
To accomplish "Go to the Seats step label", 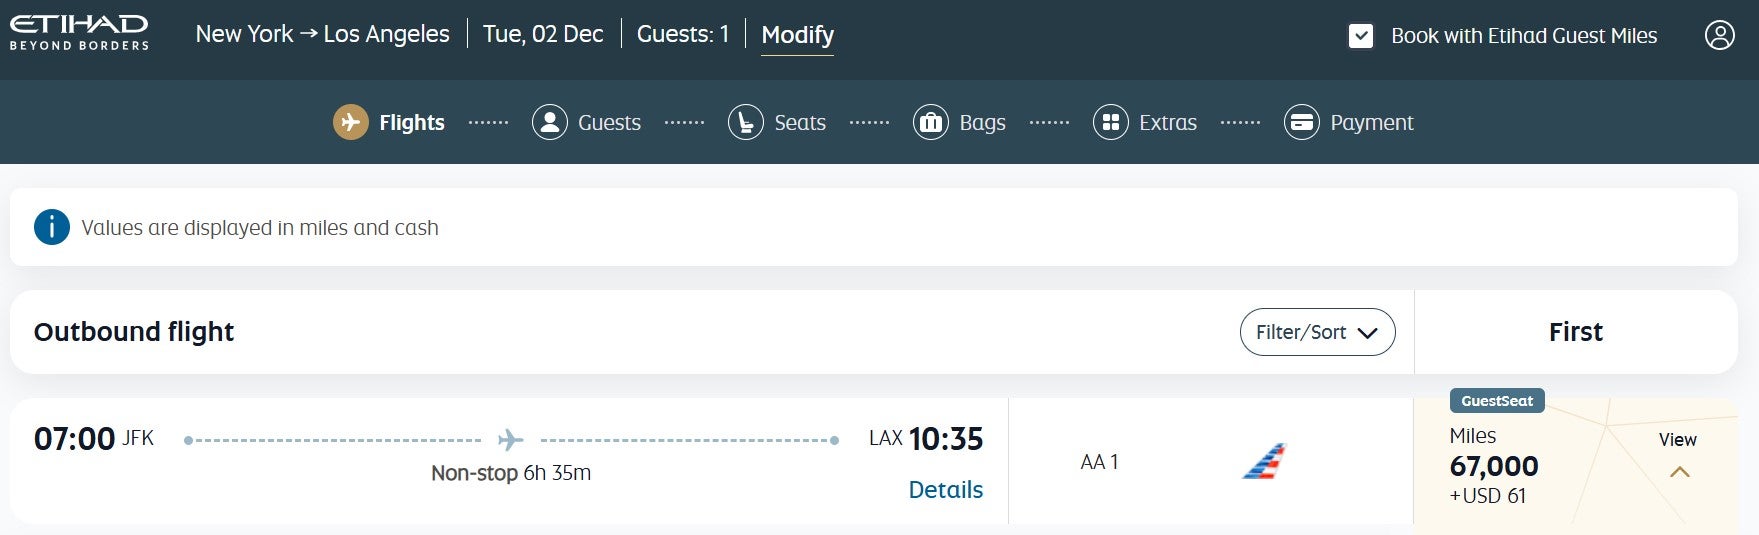I will click(800, 123).
